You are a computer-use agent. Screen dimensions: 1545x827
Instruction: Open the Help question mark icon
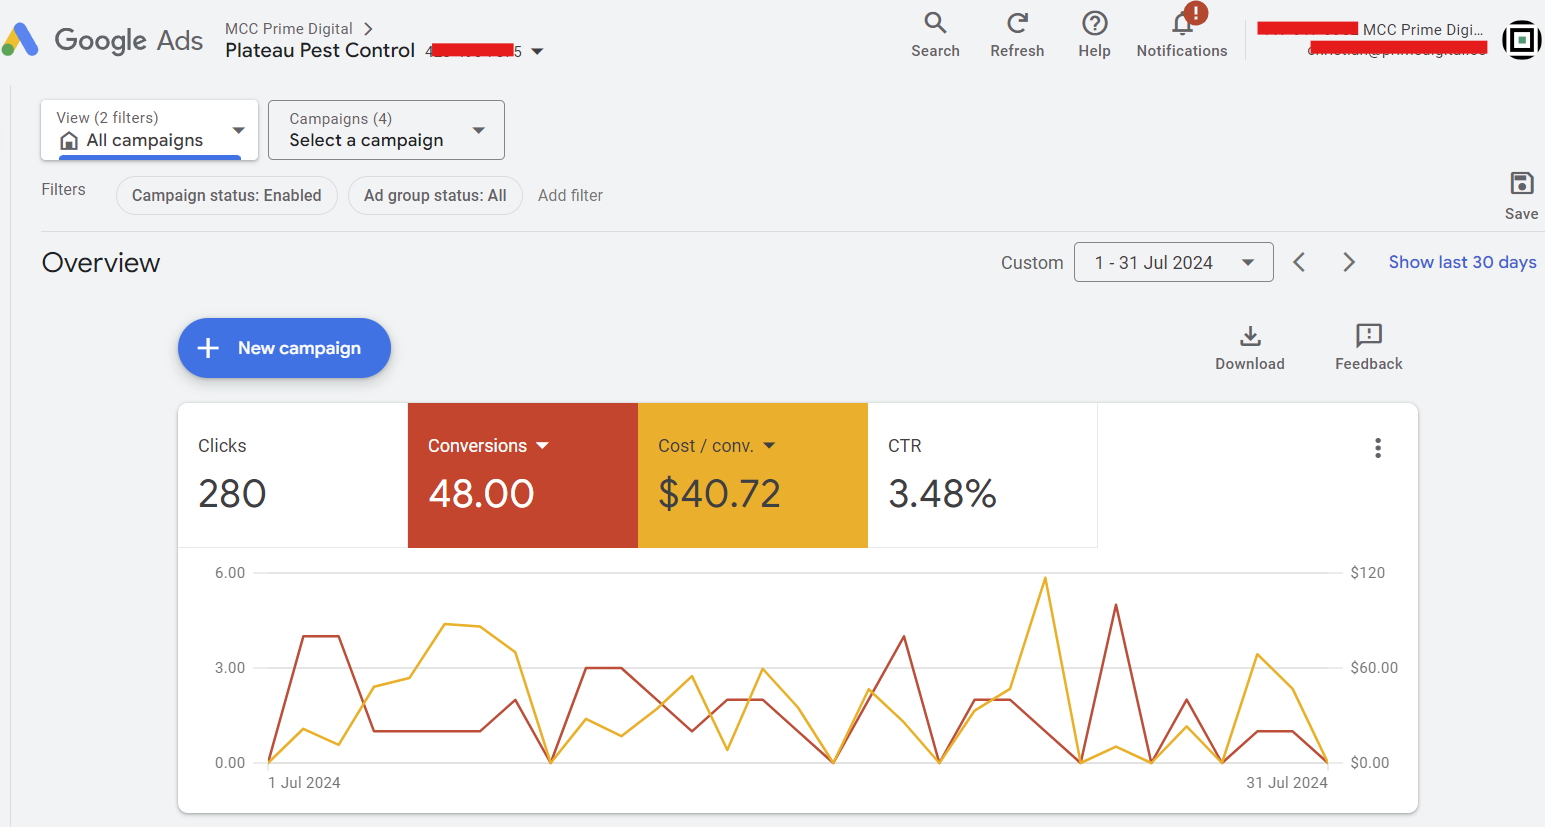1094,24
